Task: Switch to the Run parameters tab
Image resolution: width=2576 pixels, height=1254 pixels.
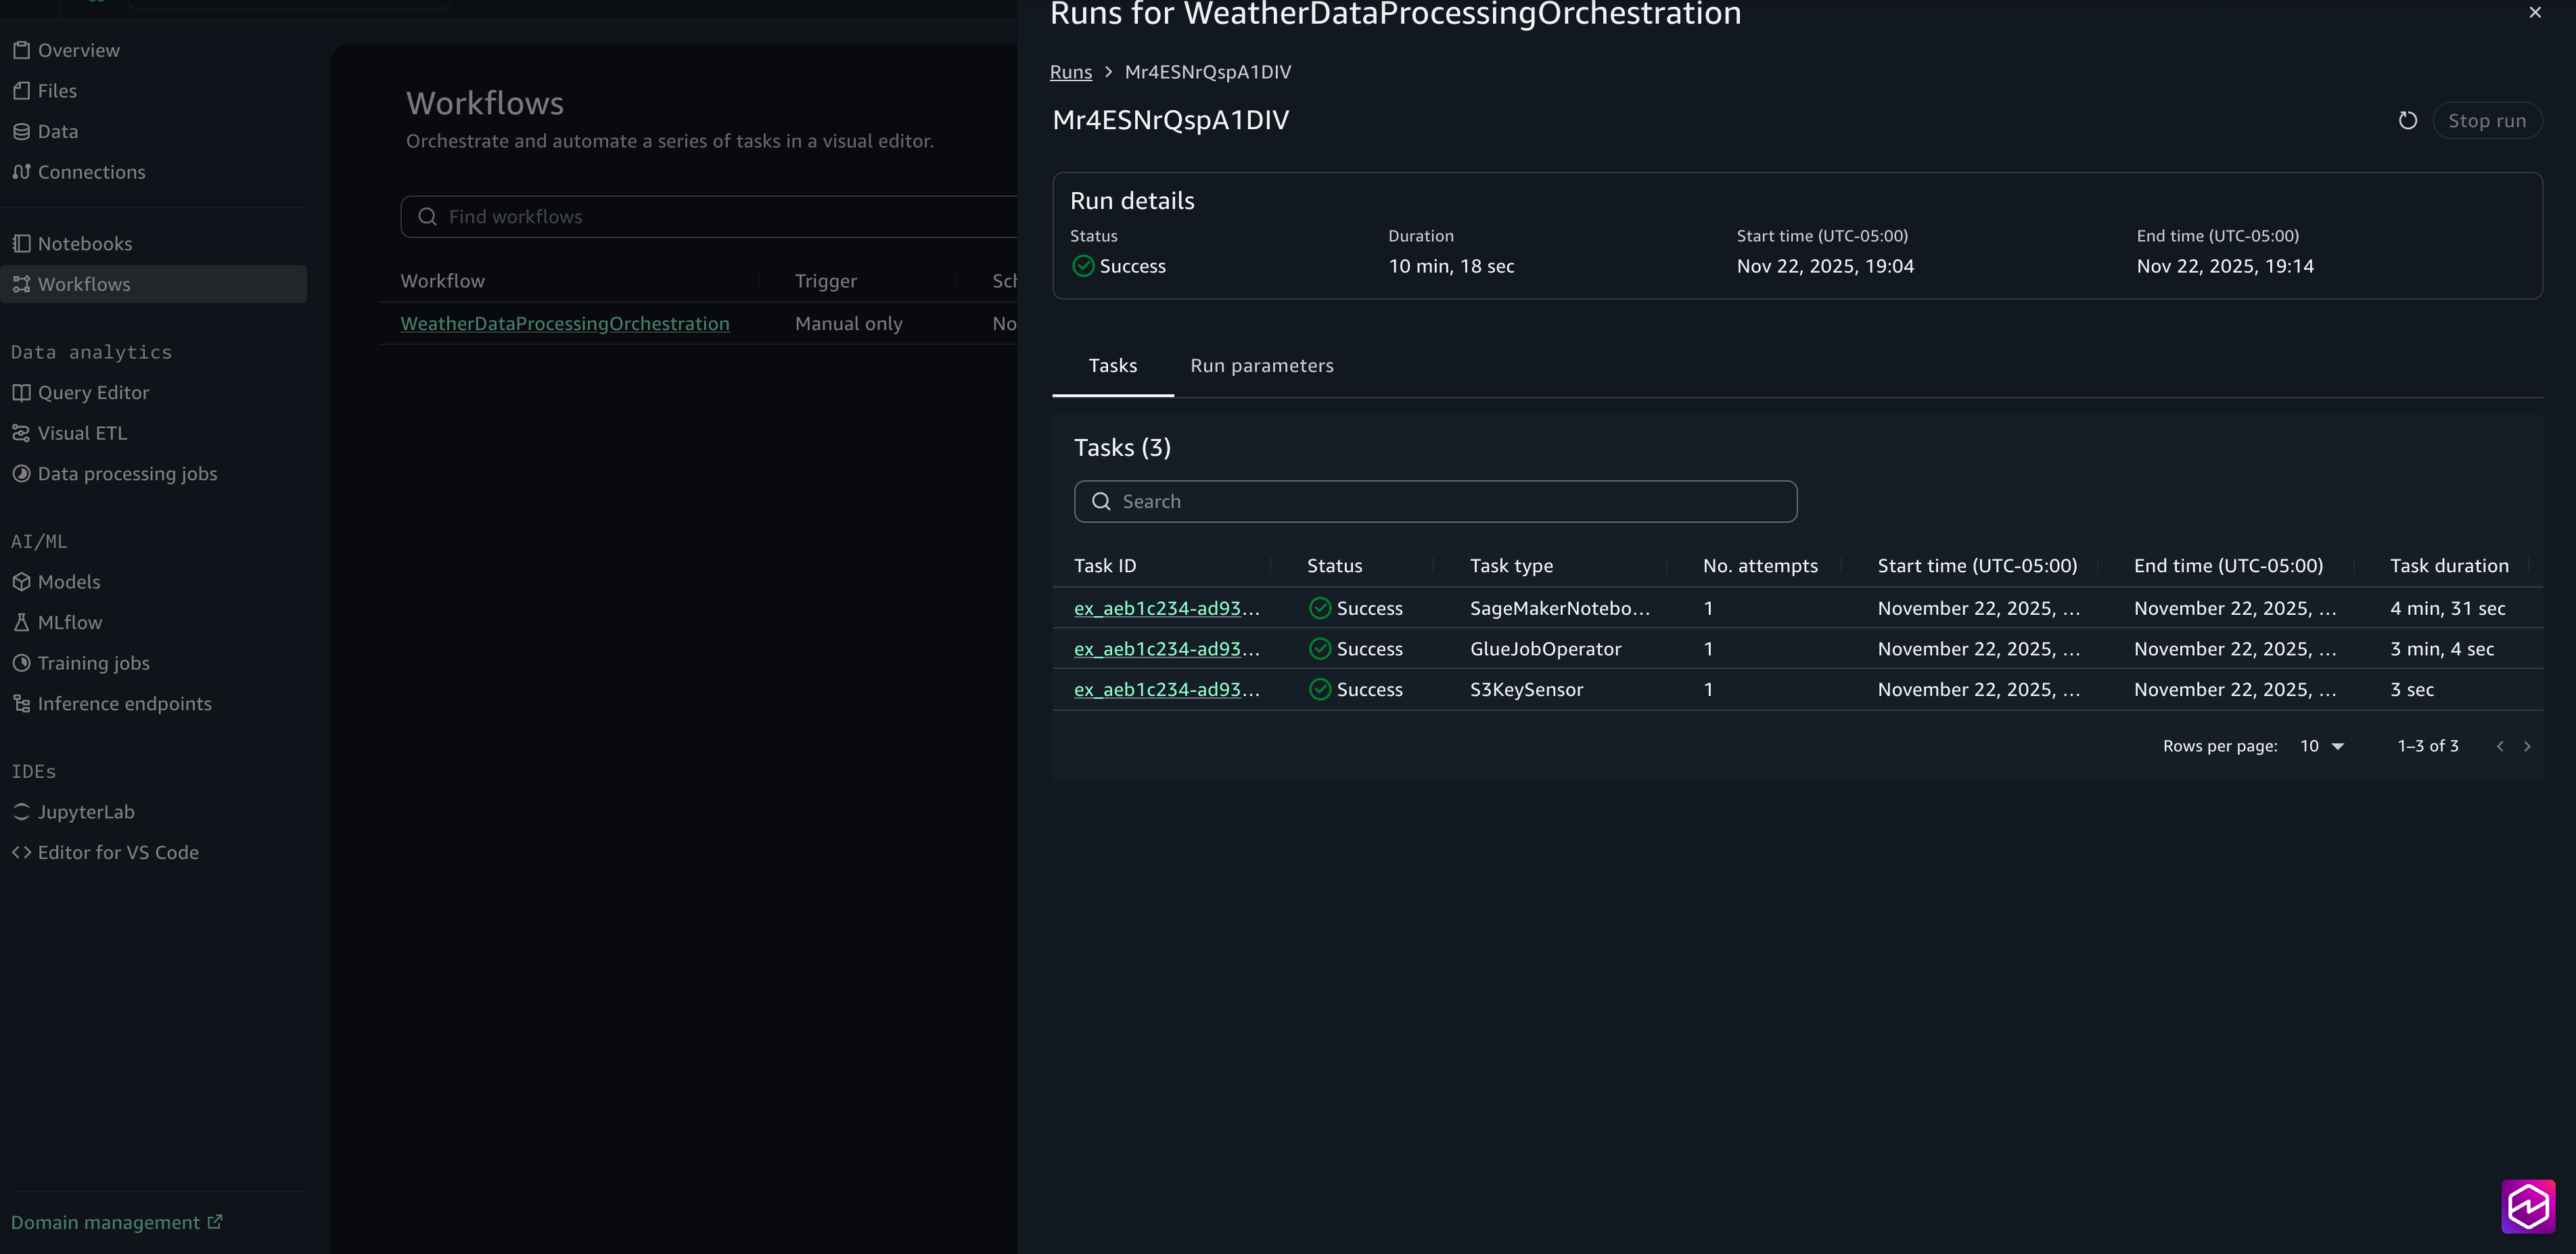Action: pyautogui.click(x=1261, y=366)
